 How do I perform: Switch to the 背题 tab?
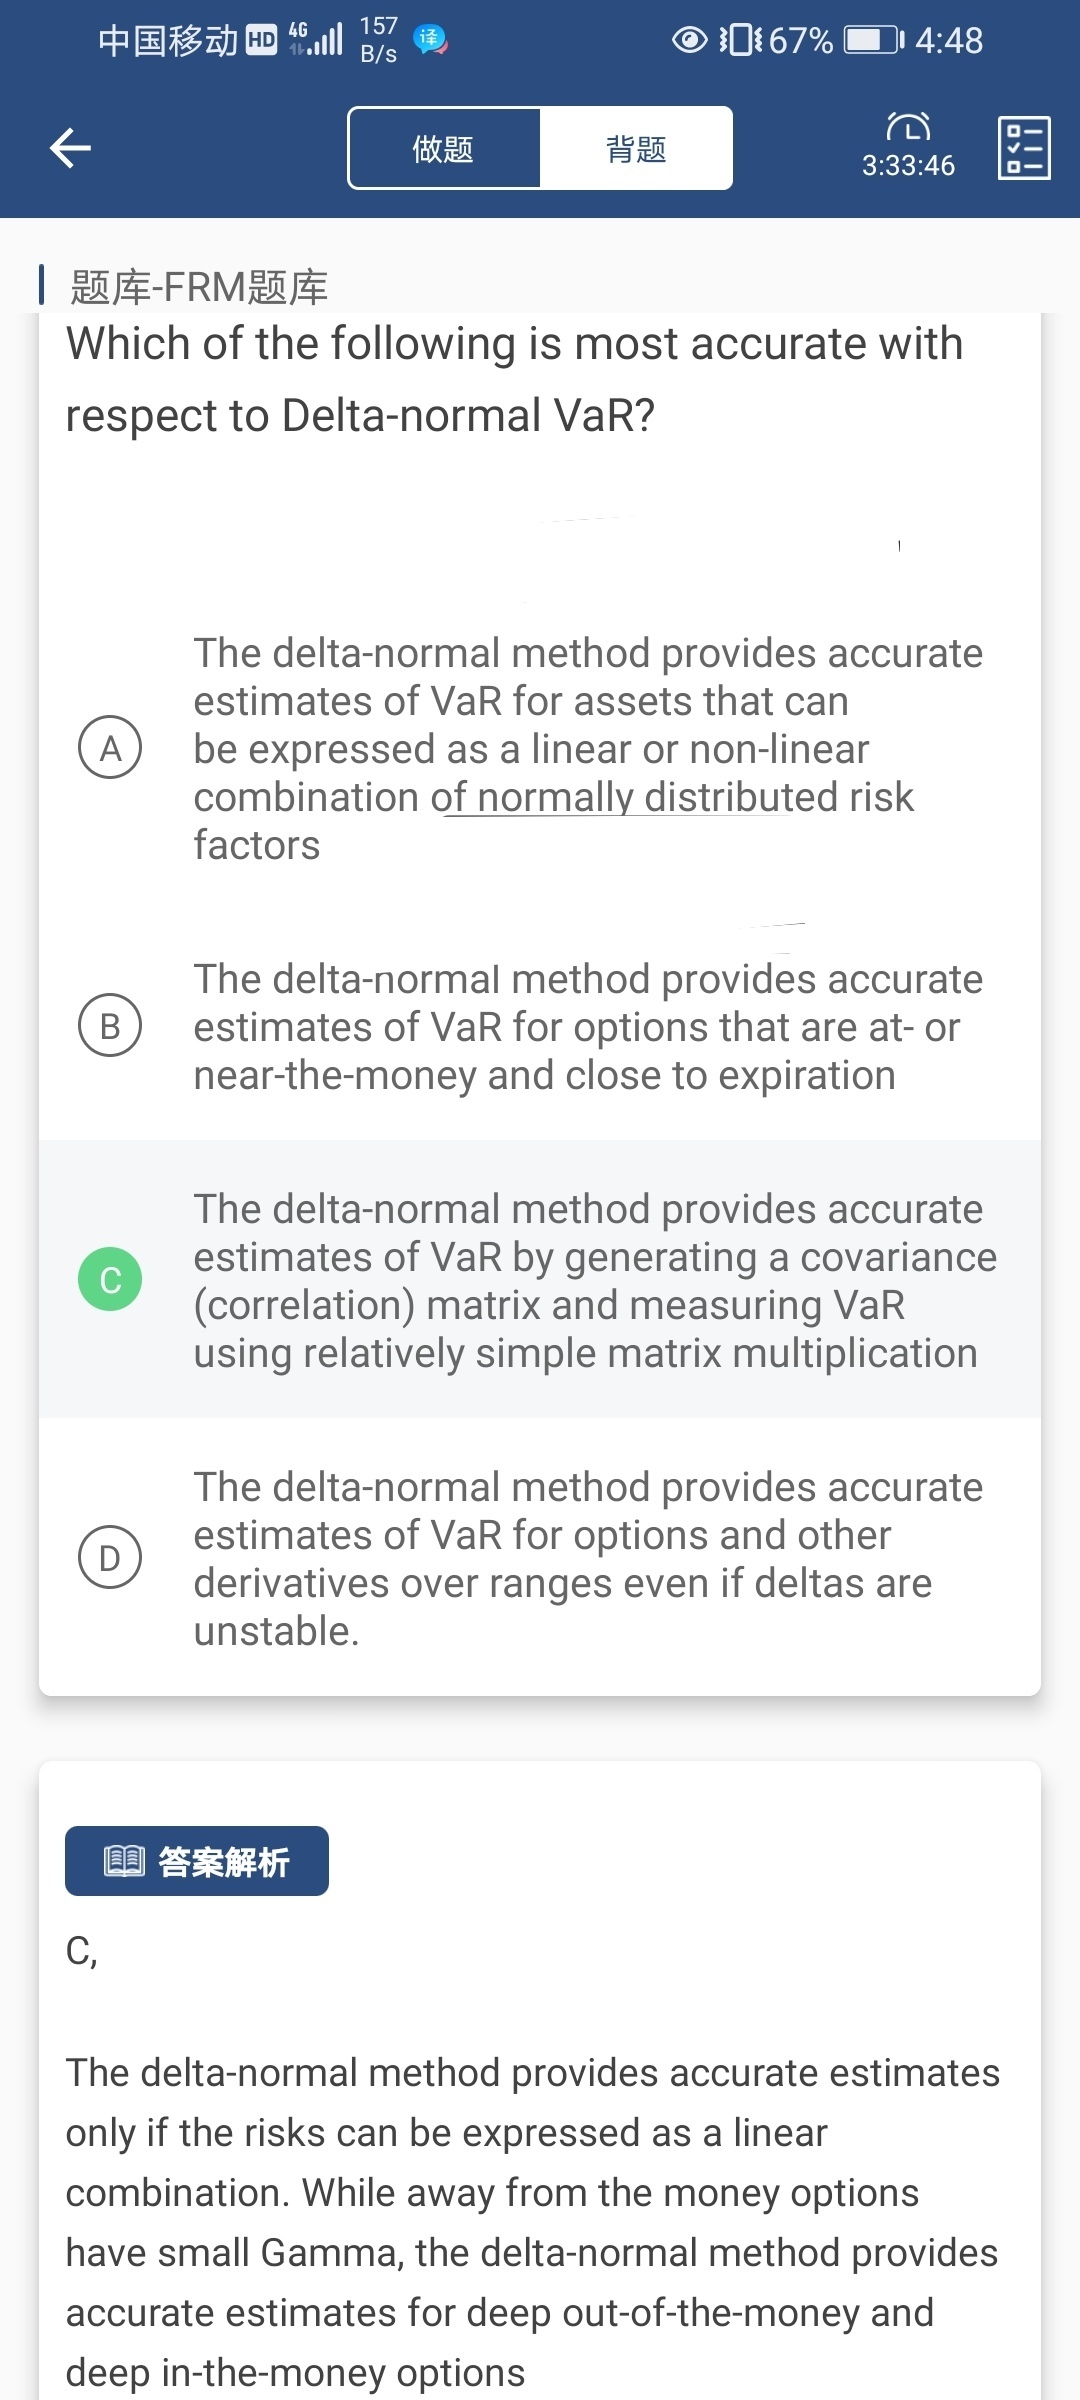tap(636, 149)
